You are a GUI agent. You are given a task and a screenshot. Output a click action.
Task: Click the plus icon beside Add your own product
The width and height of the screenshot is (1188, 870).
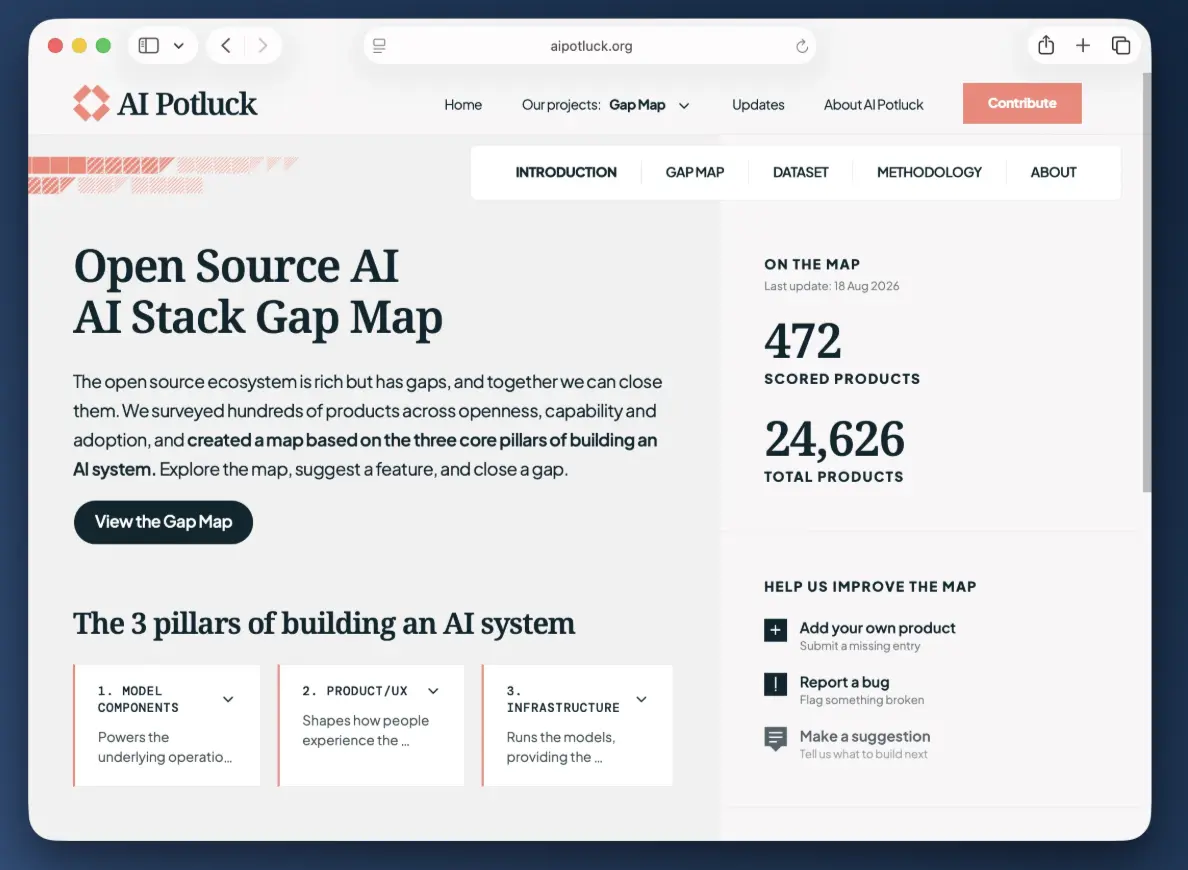click(x=775, y=630)
